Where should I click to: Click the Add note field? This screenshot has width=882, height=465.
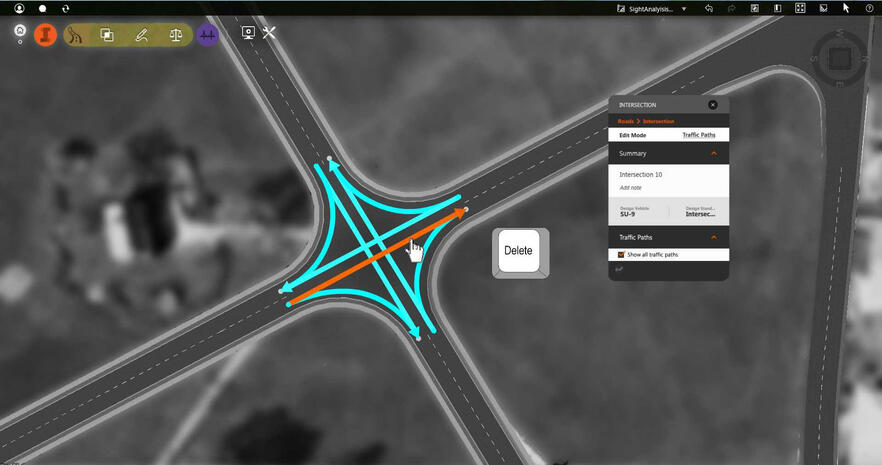[631, 187]
